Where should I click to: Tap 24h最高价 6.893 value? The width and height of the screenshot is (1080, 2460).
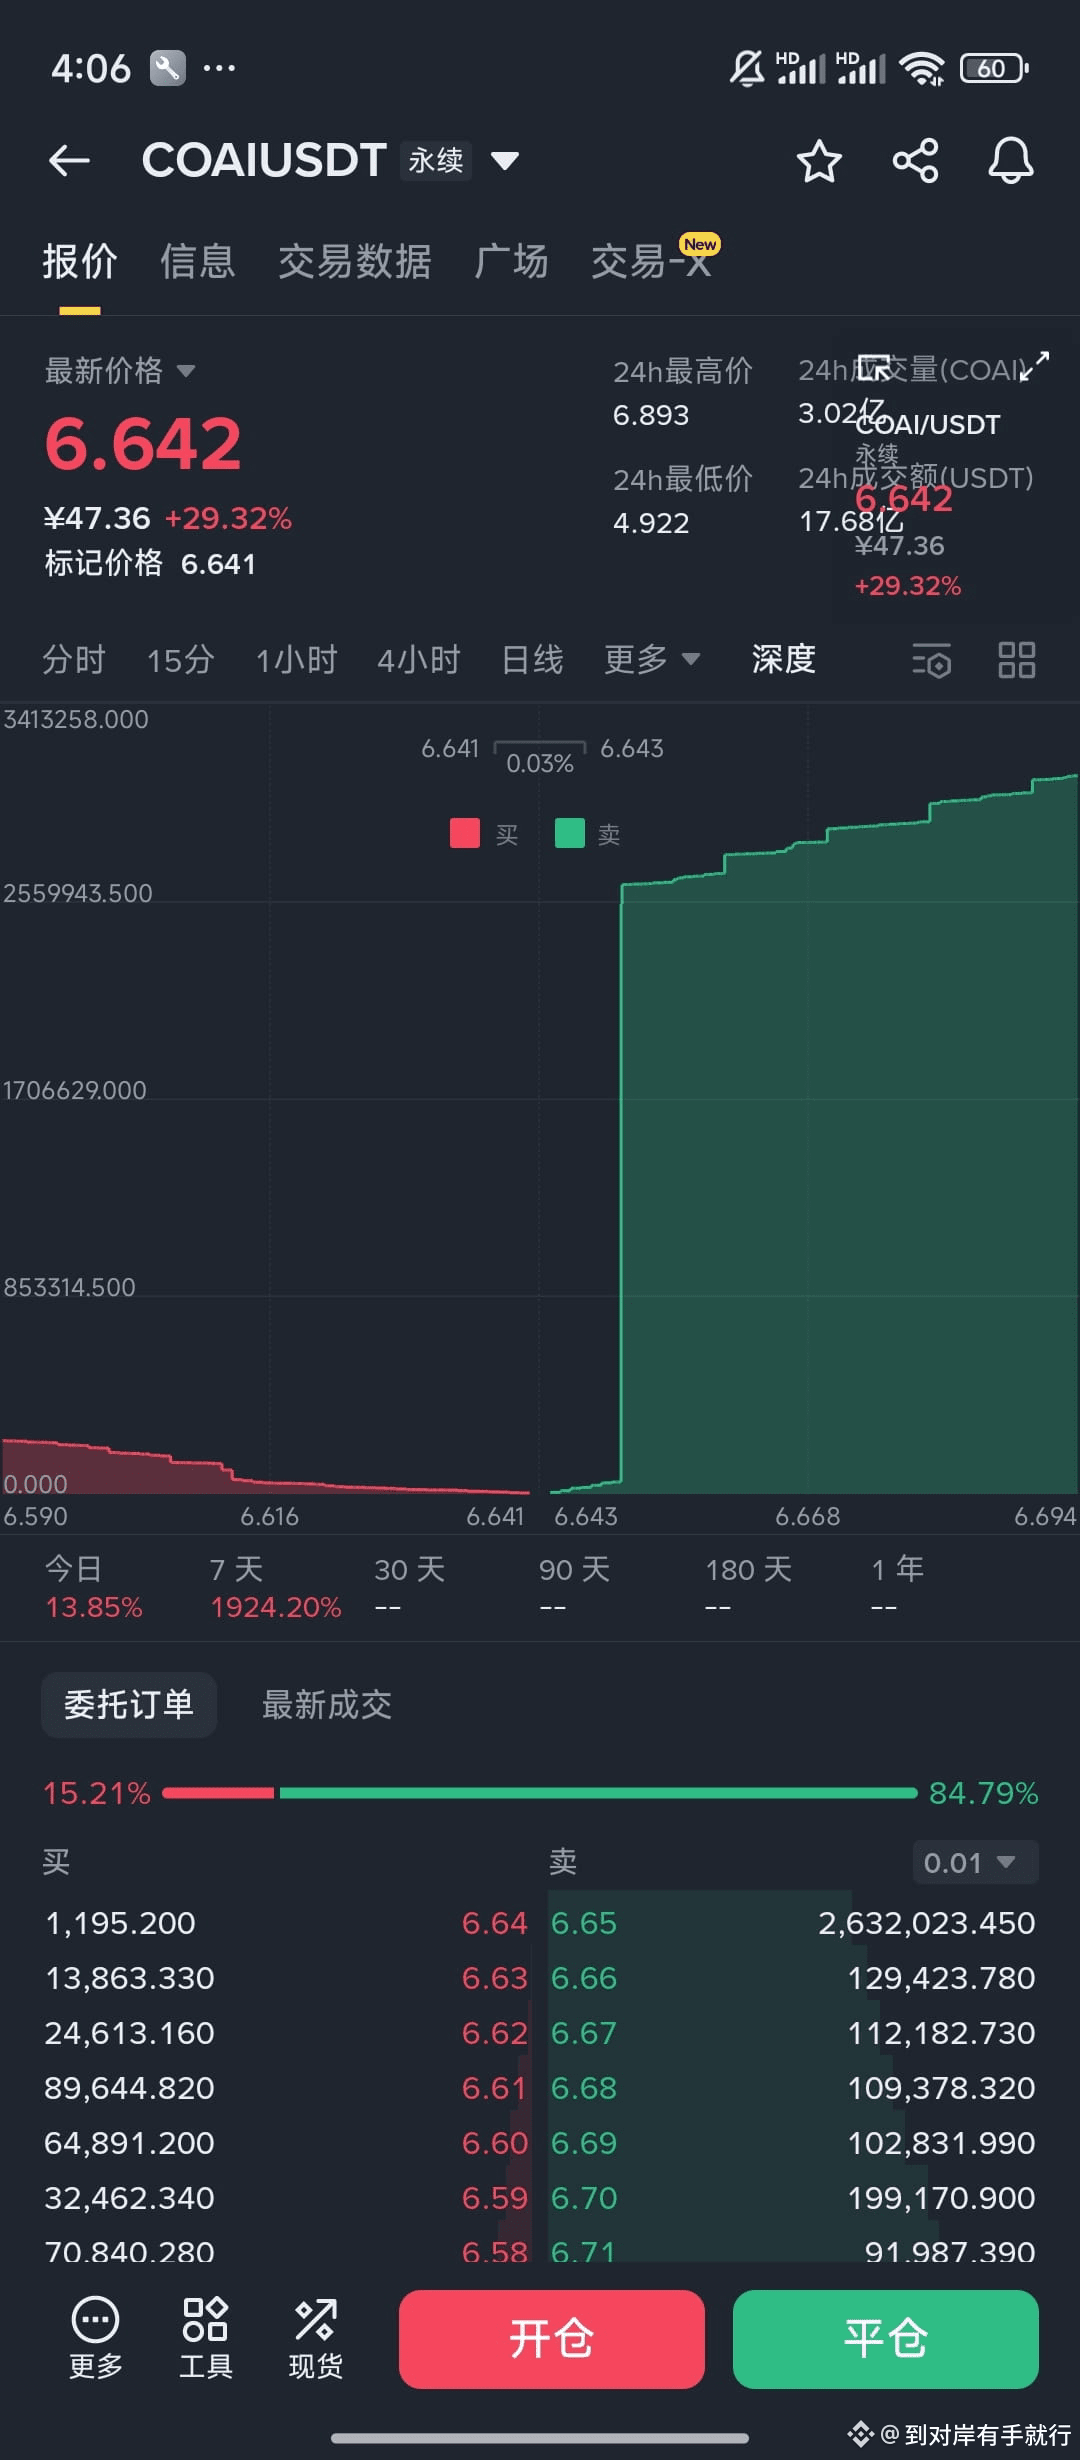click(x=651, y=415)
